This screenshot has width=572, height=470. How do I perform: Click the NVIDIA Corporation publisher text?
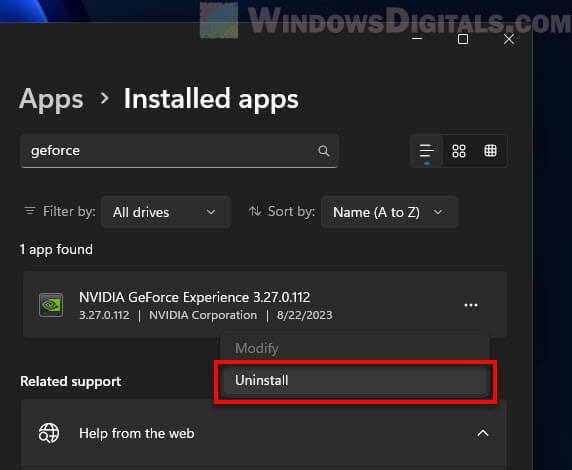tap(203, 315)
